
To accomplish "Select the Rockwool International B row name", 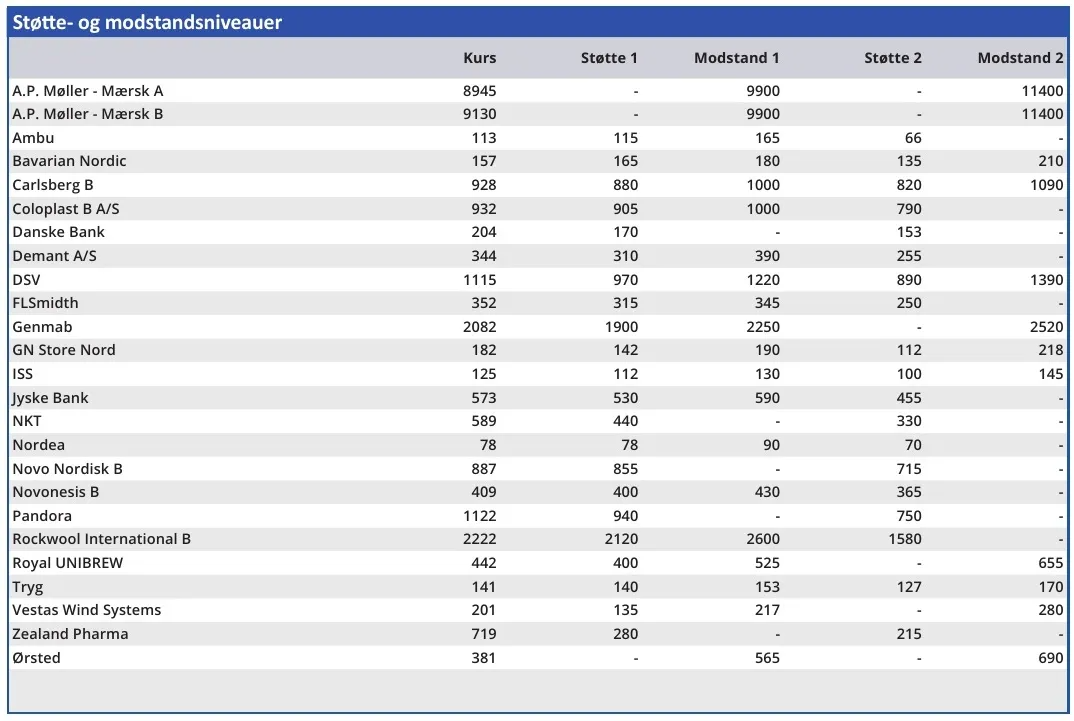I will [x=101, y=539].
